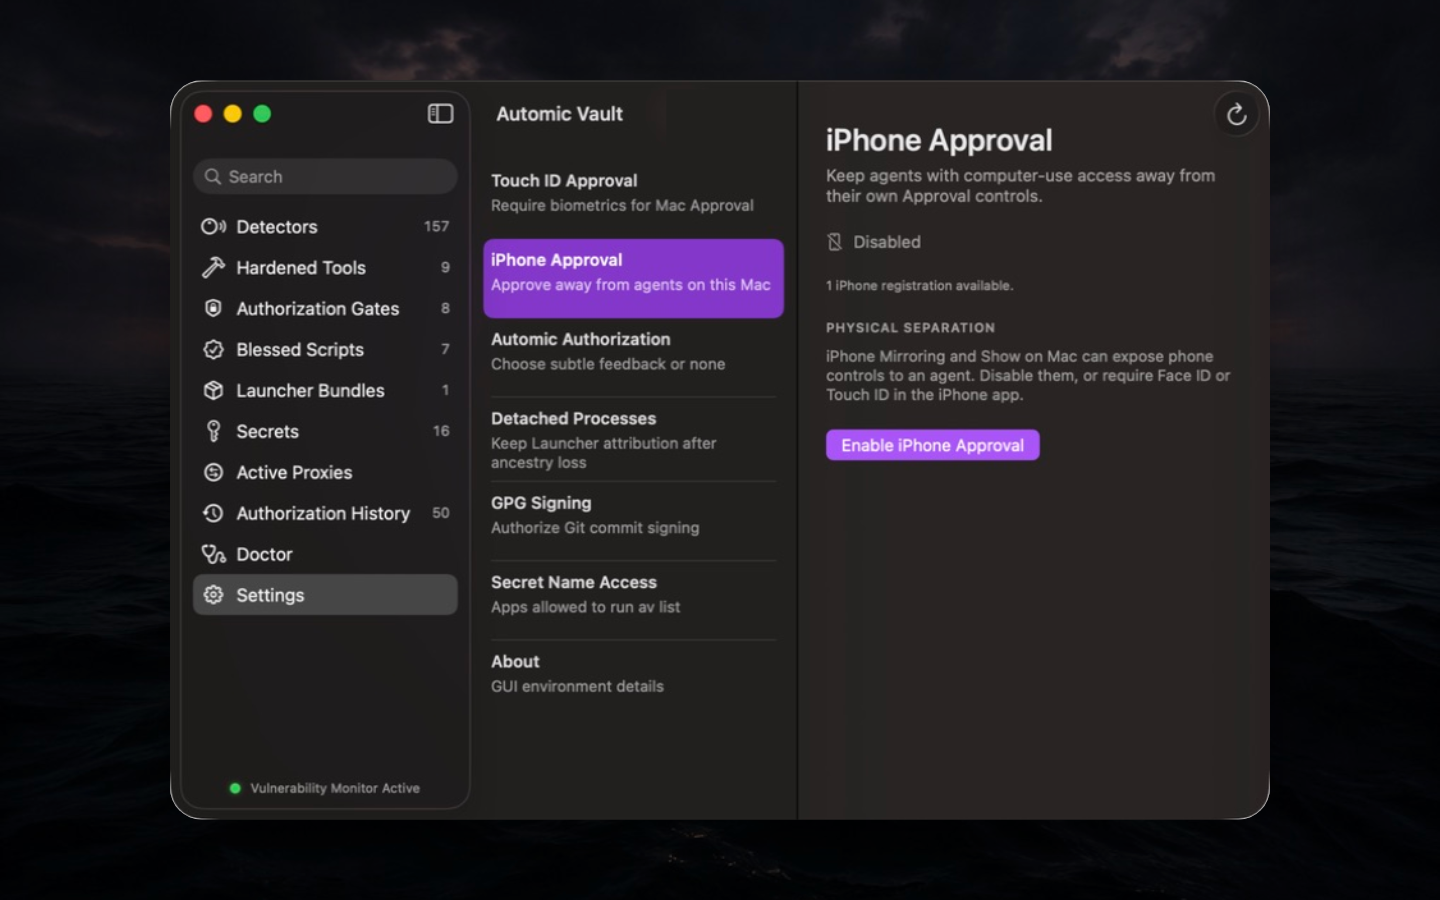The height and width of the screenshot is (900, 1440).
Task: Click the PHYSICAL SEPARATION heading
Action: click(x=910, y=328)
